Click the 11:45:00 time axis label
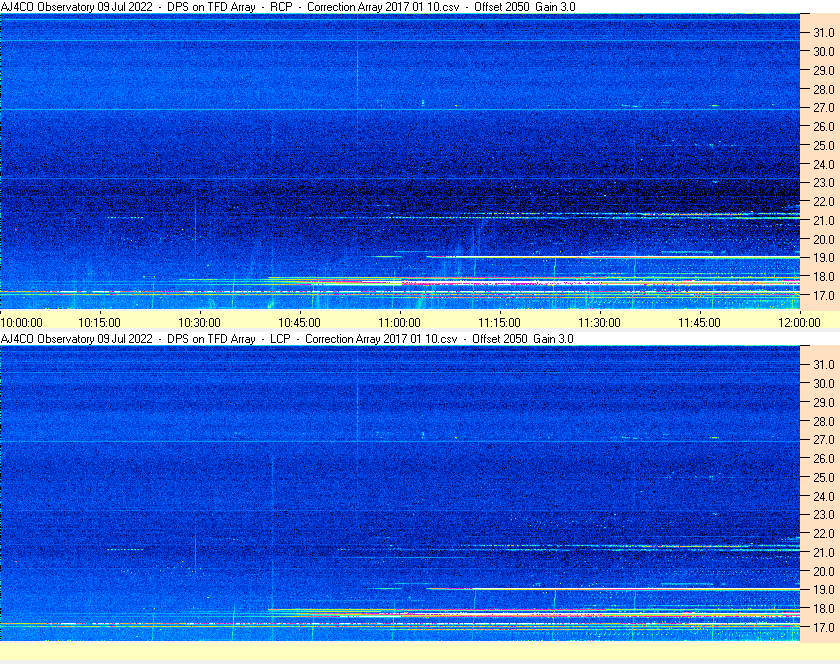This screenshot has height=664, width=840. coord(699,322)
